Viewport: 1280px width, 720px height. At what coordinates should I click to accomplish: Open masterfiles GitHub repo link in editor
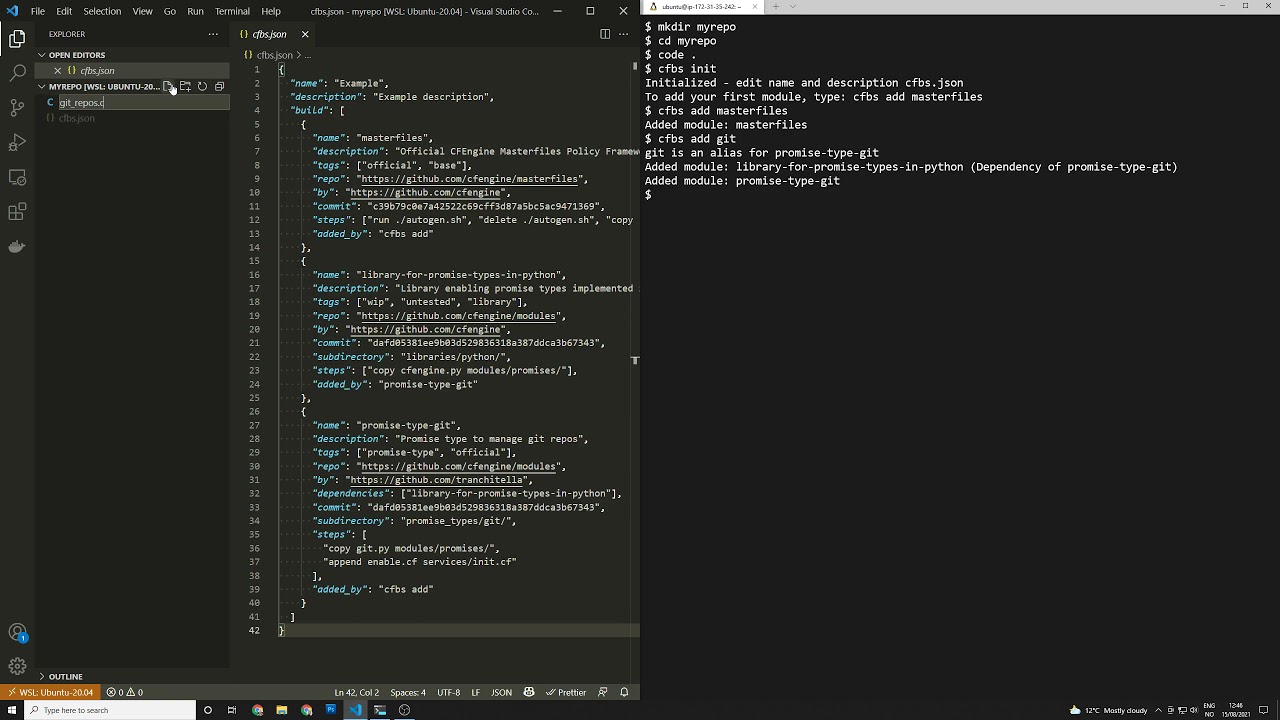[x=468, y=179]
